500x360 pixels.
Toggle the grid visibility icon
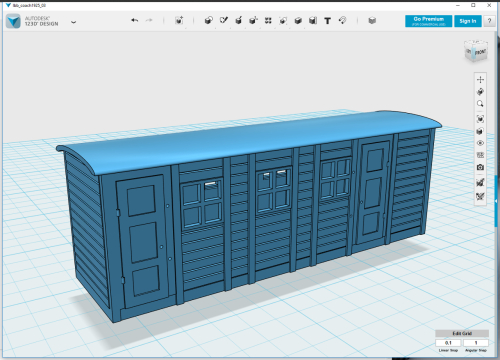coord(480,155)
